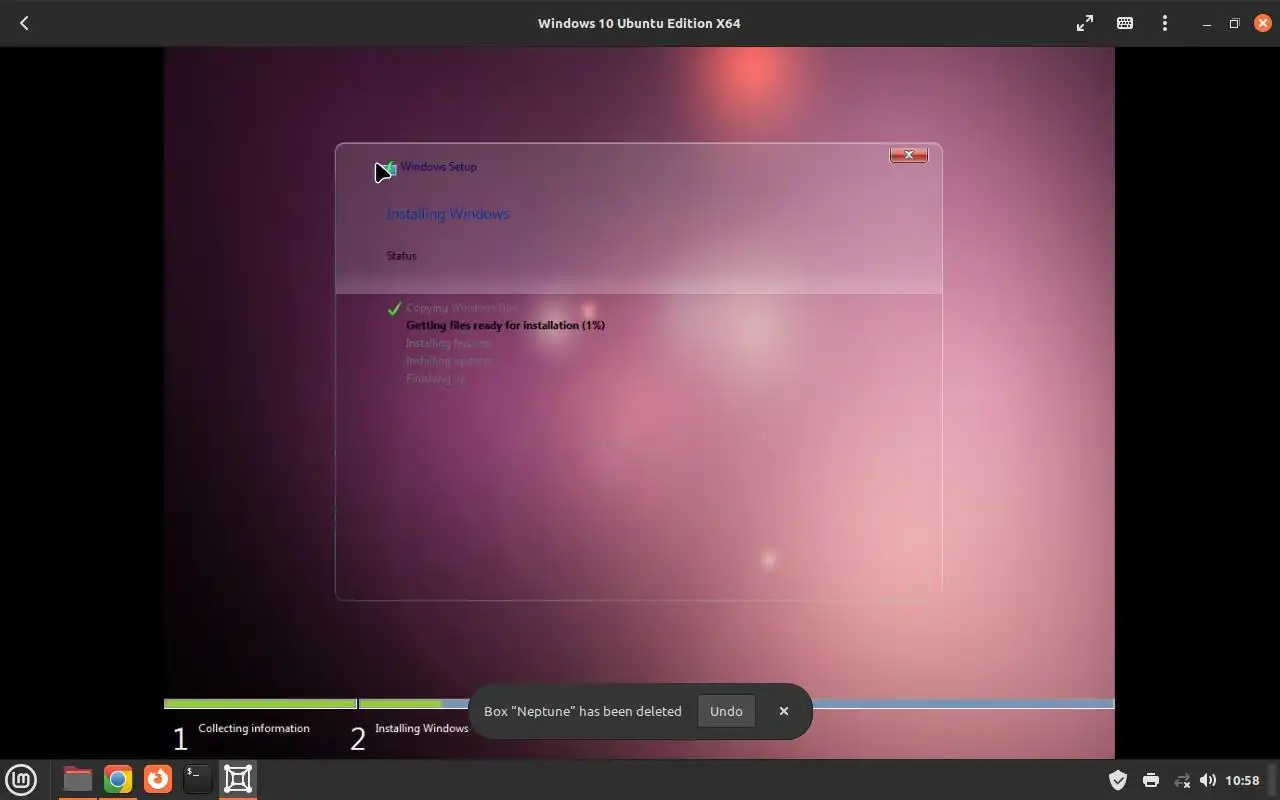Launch Firefox from the taskbar
Screen dimensions: 1280x800
coord(158,779)
